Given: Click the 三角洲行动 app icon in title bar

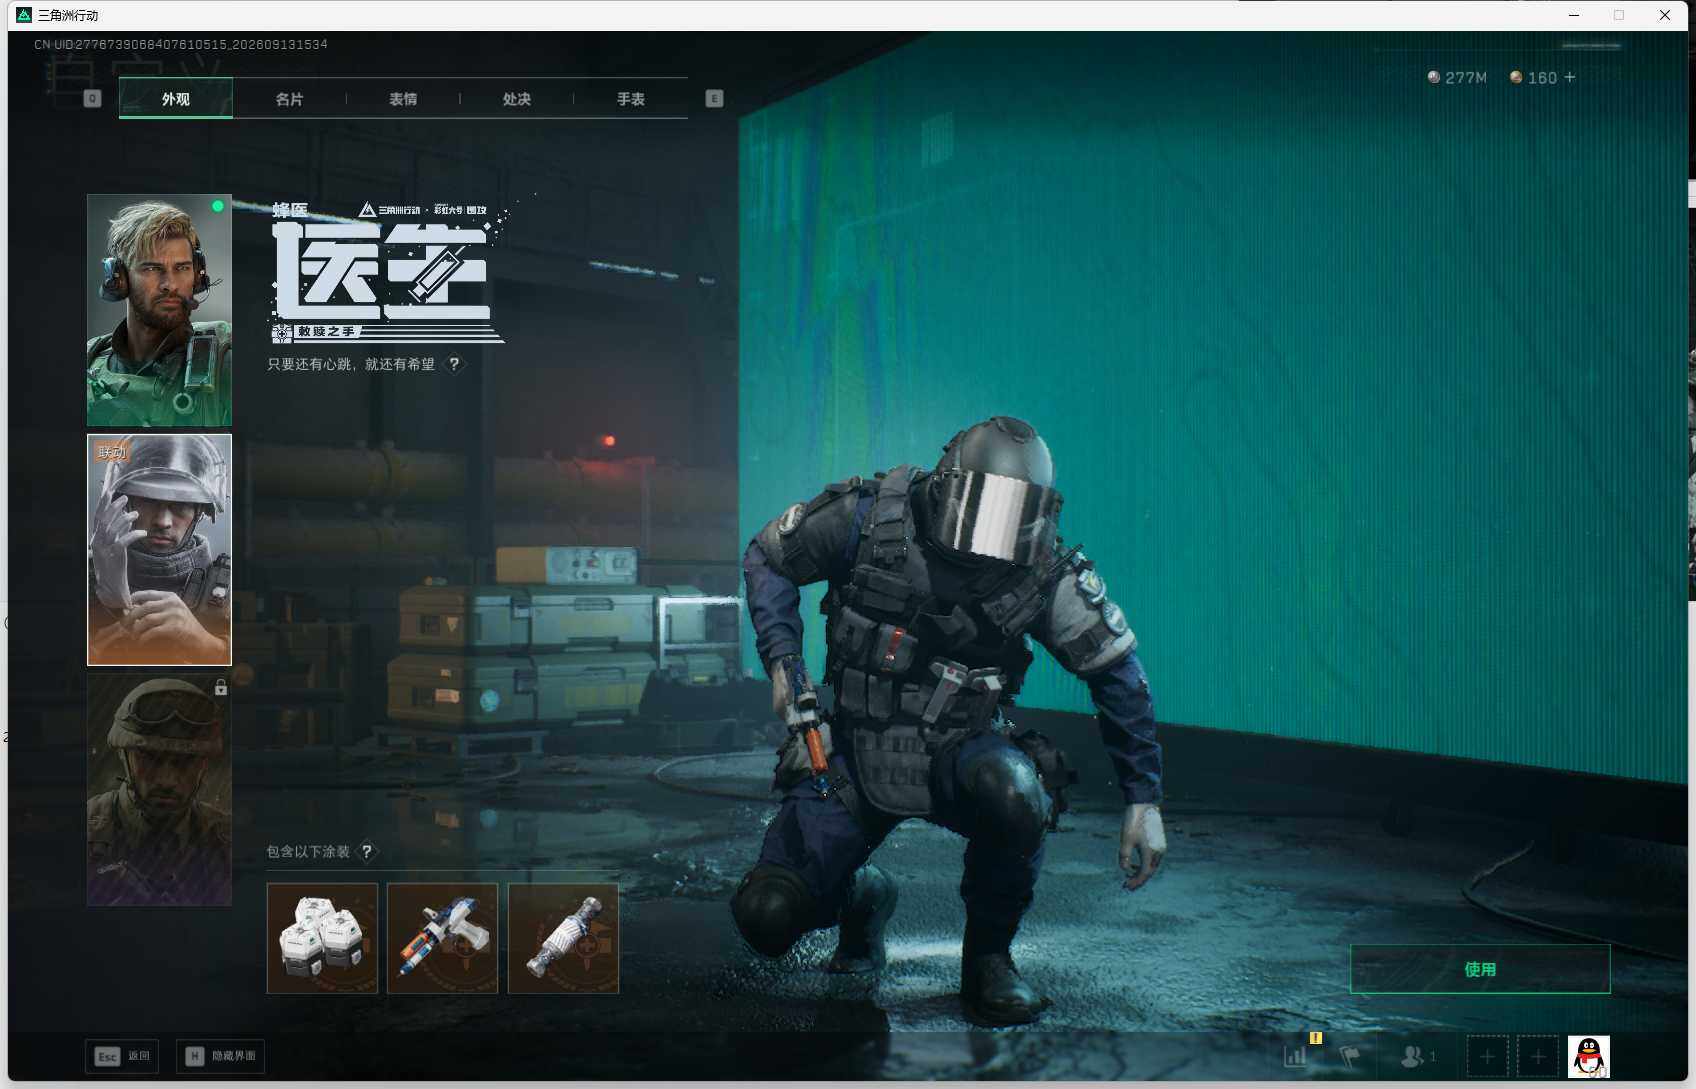Looking at the screenshot, I should tap(24, 15).
